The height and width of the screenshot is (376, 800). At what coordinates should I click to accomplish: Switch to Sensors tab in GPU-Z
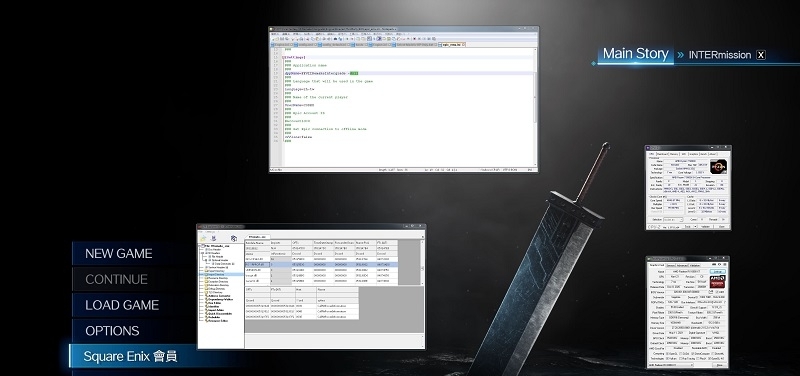[x=670, y=265]
